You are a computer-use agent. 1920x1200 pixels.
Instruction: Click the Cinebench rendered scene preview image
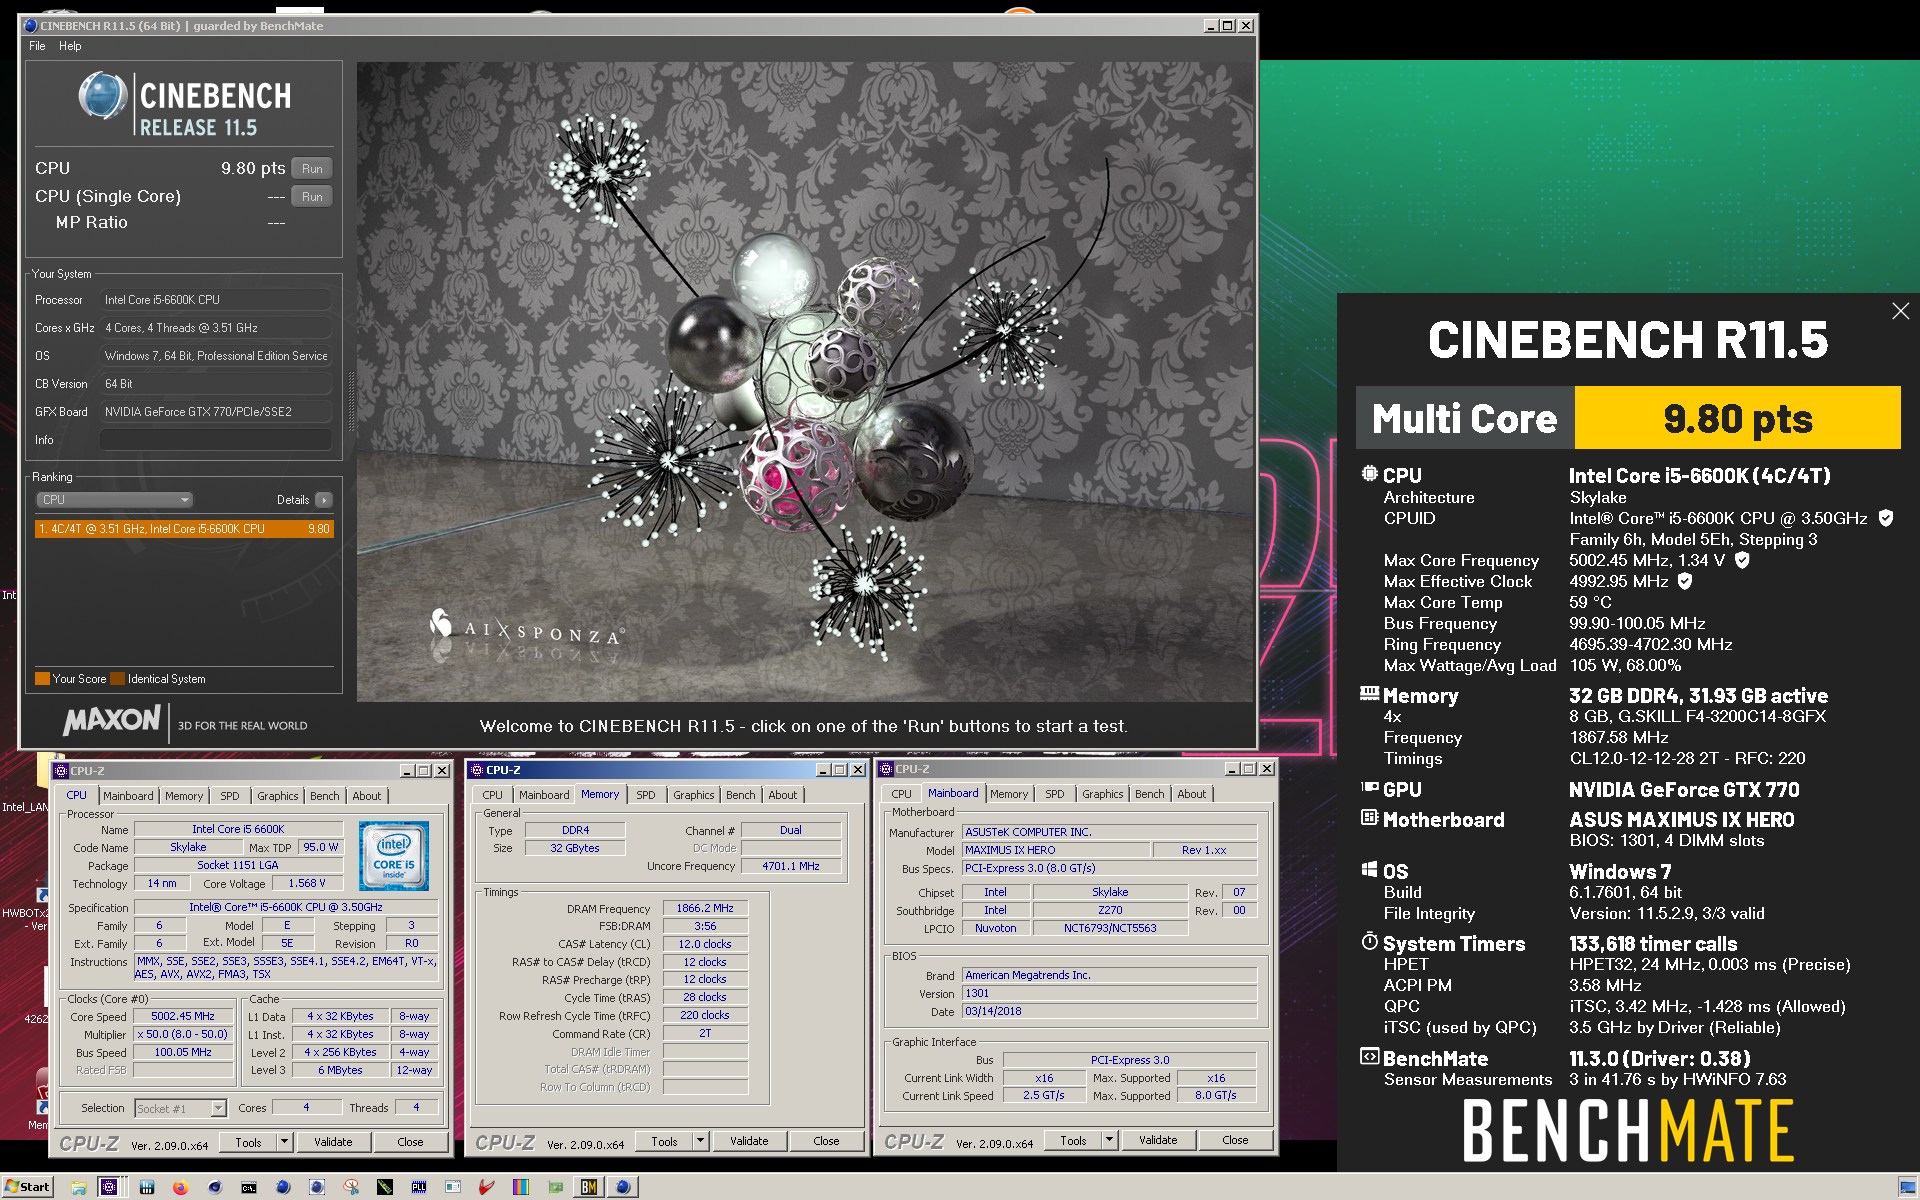pyautogui.click(x=805, y=382)
